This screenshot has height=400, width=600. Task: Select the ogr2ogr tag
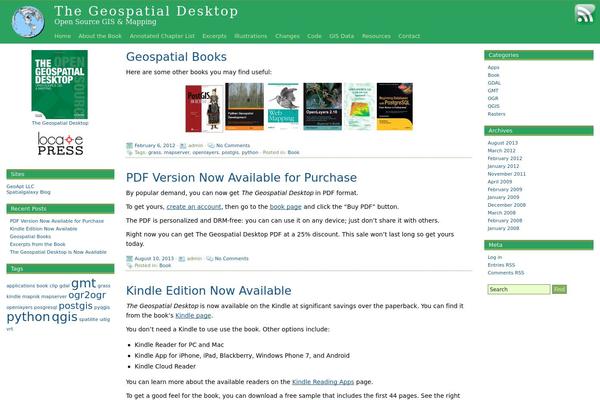[87, 295]
